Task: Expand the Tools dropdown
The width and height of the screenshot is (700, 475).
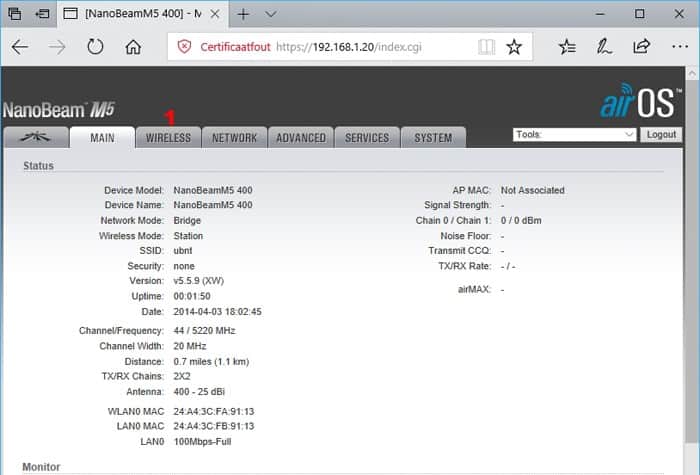Action: (x=575, y=134)
